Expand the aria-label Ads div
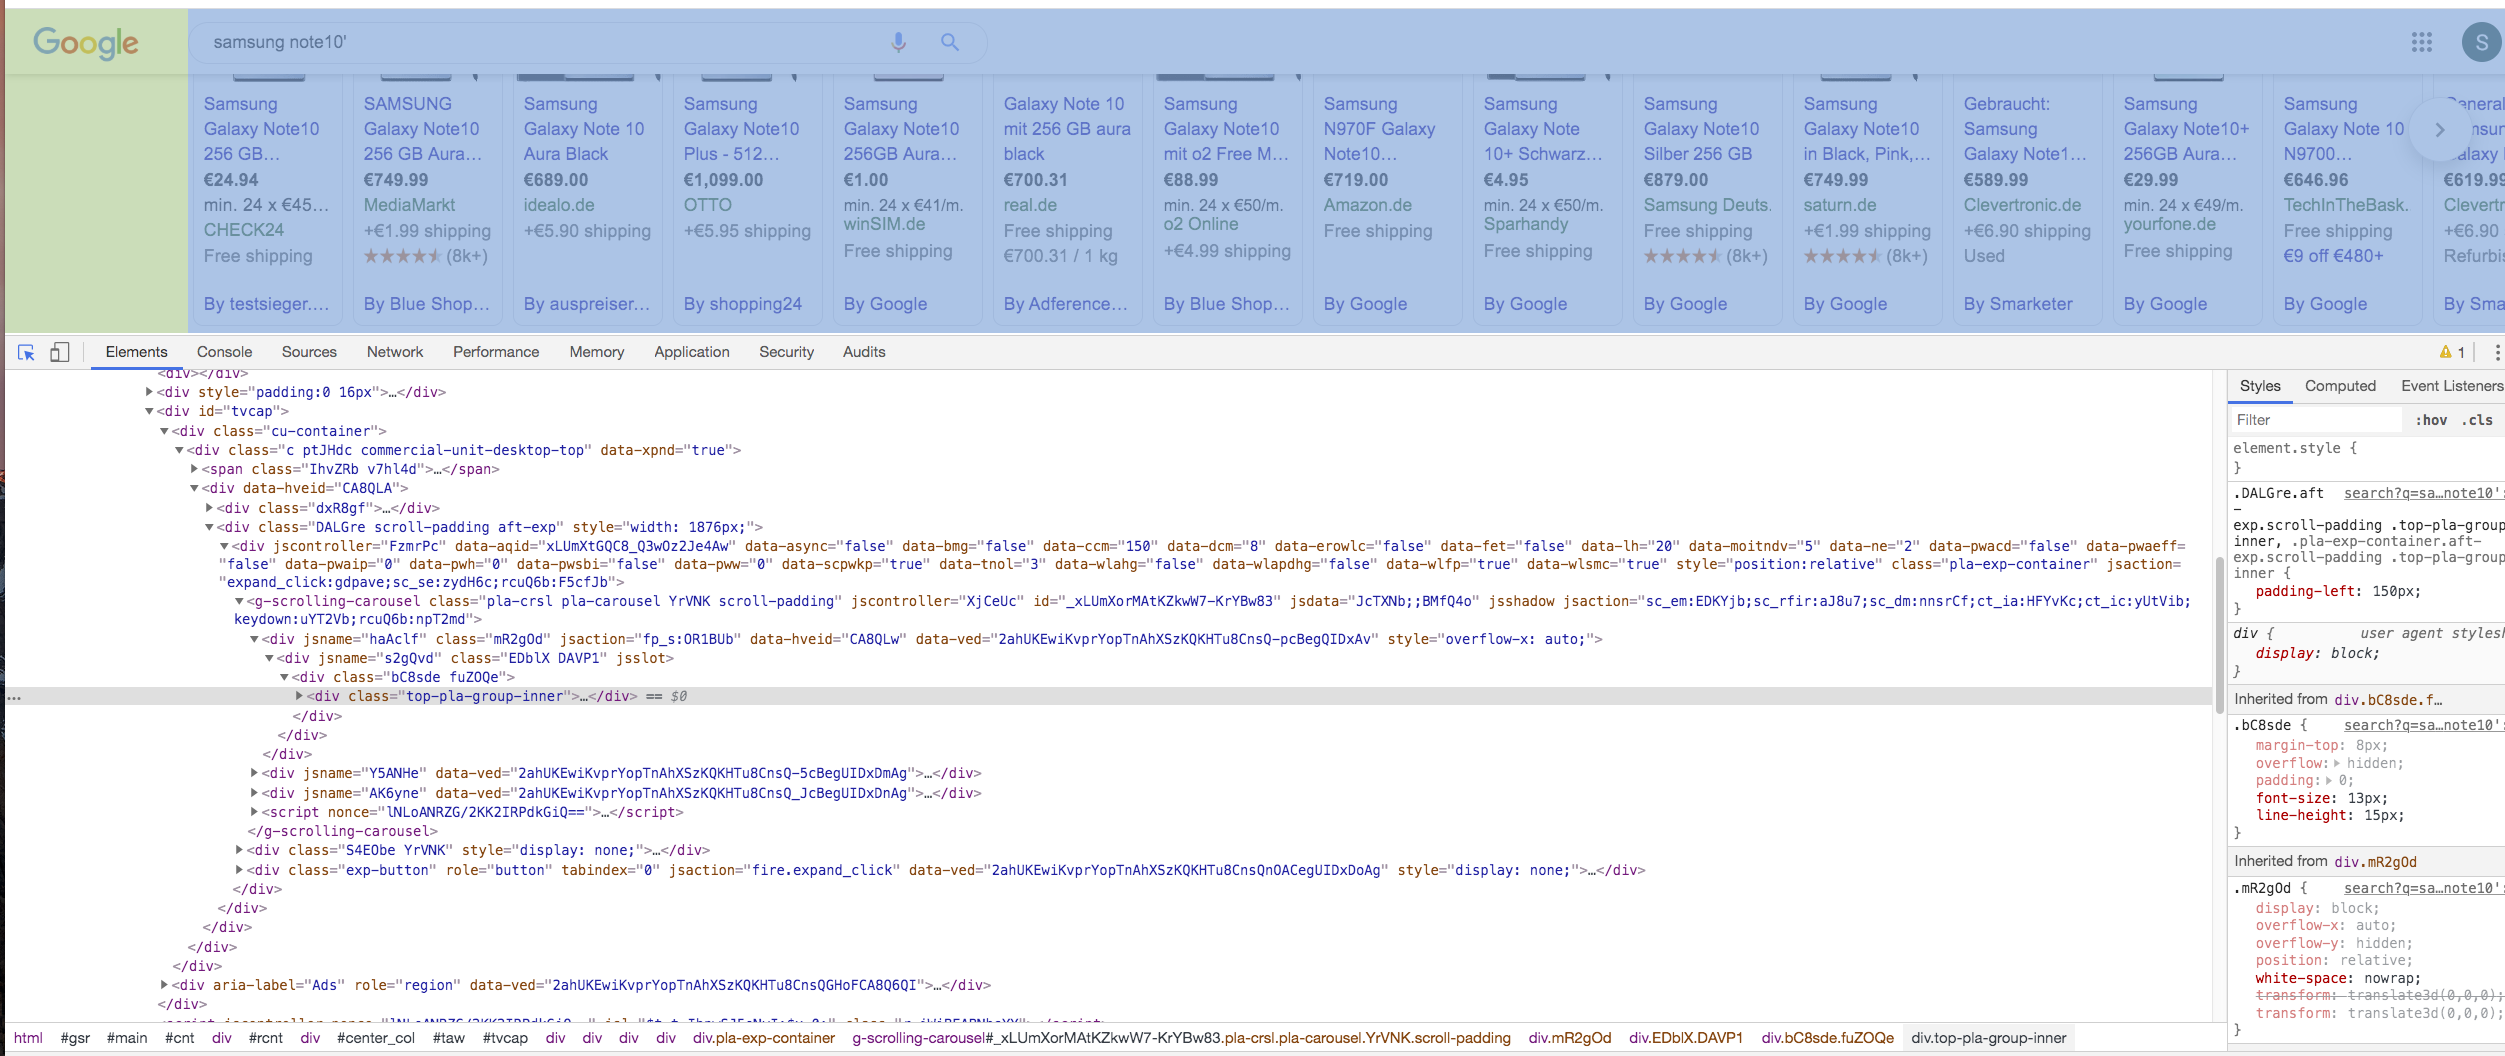The image size is (2505, 1056). pyautogui.click(x=165, y=985)
